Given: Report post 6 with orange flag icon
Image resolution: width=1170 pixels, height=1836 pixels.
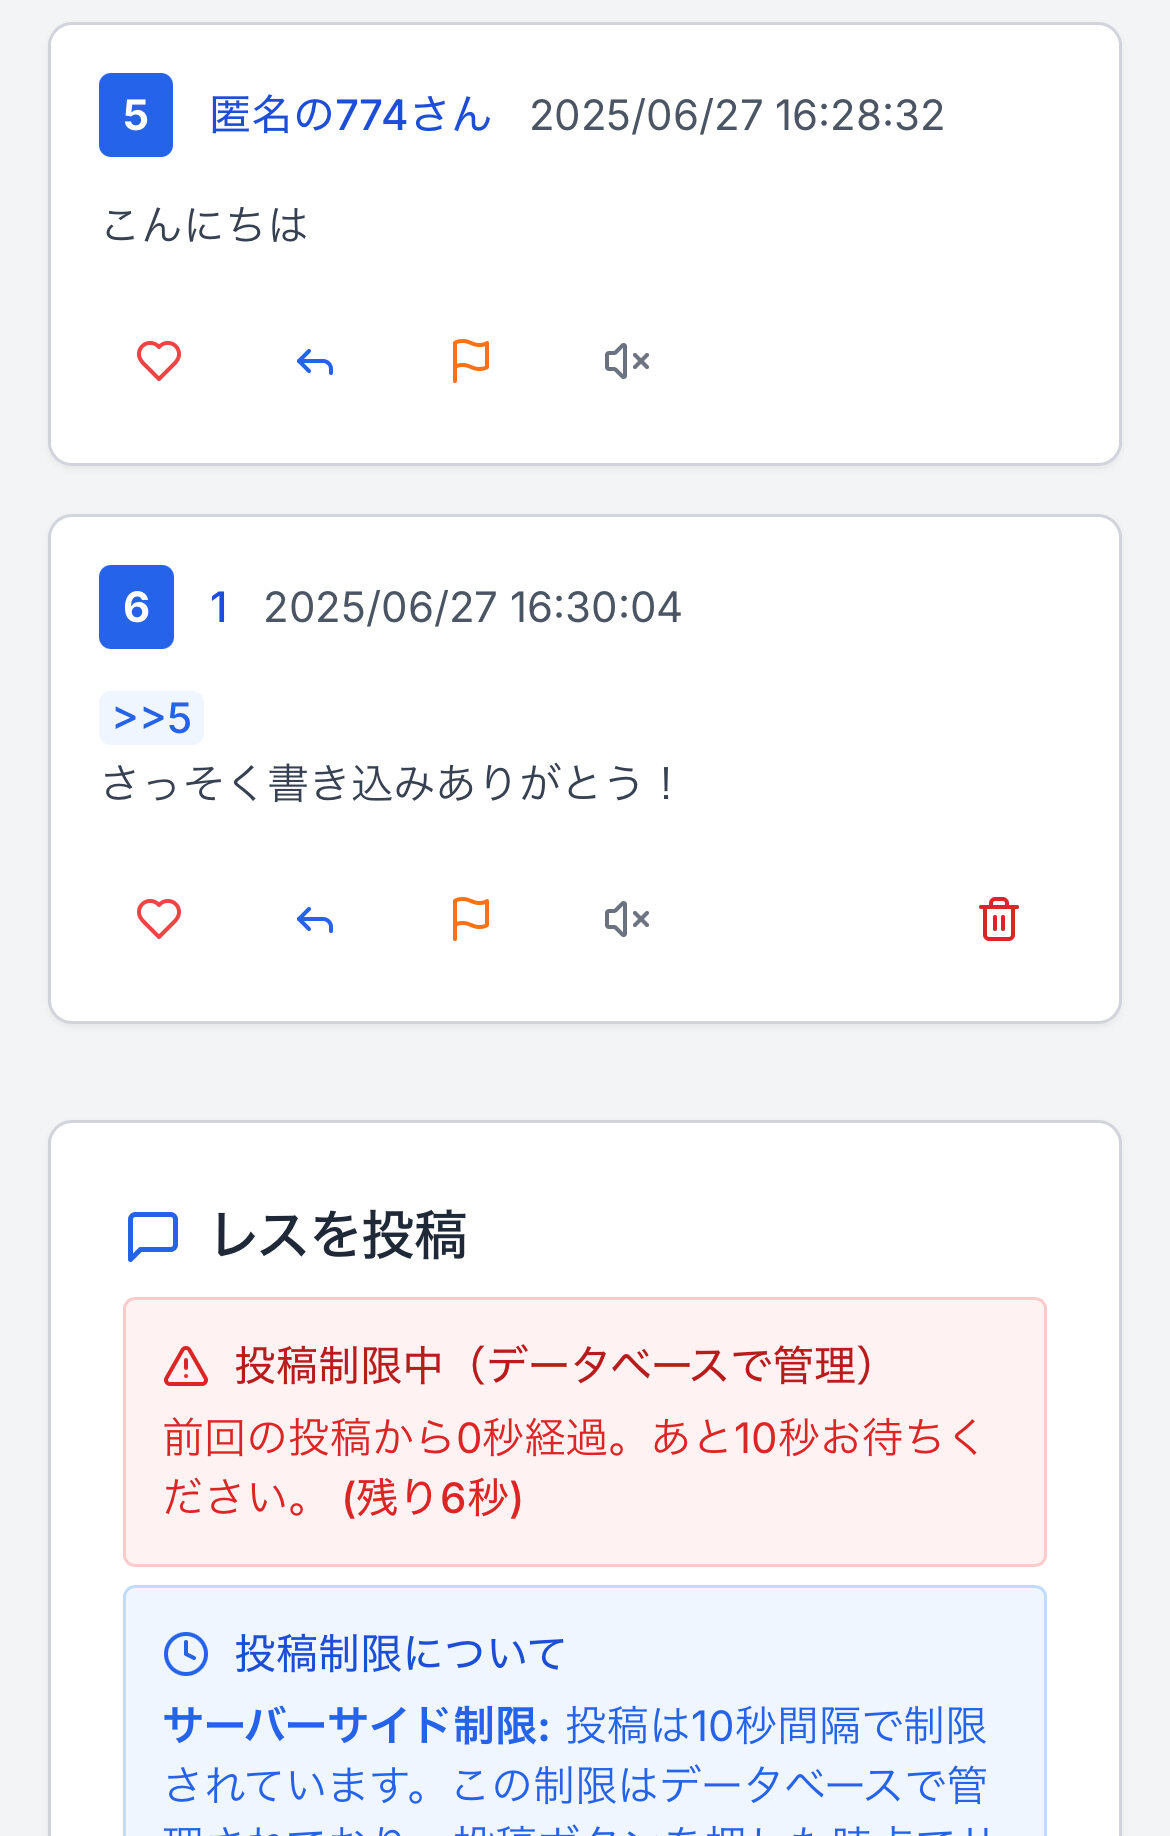Looking at the screenshot, I should pyautogui.click(x=471, y=919).
